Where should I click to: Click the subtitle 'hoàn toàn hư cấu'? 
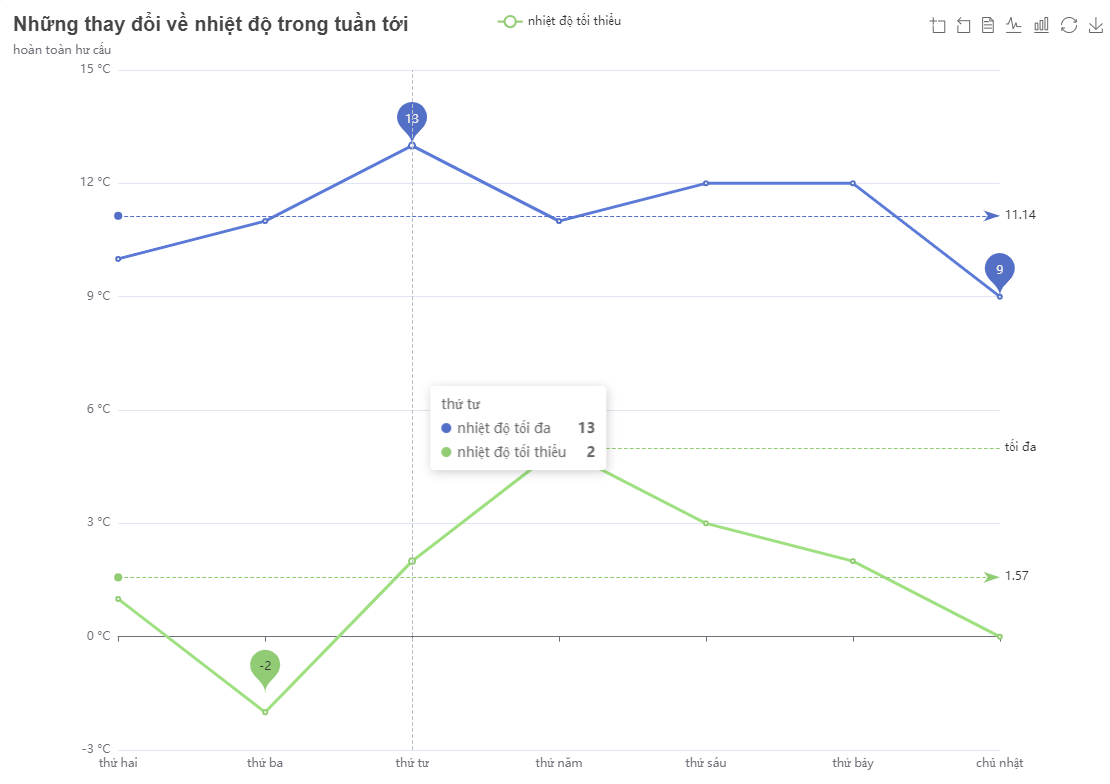[x=62, y=50]
